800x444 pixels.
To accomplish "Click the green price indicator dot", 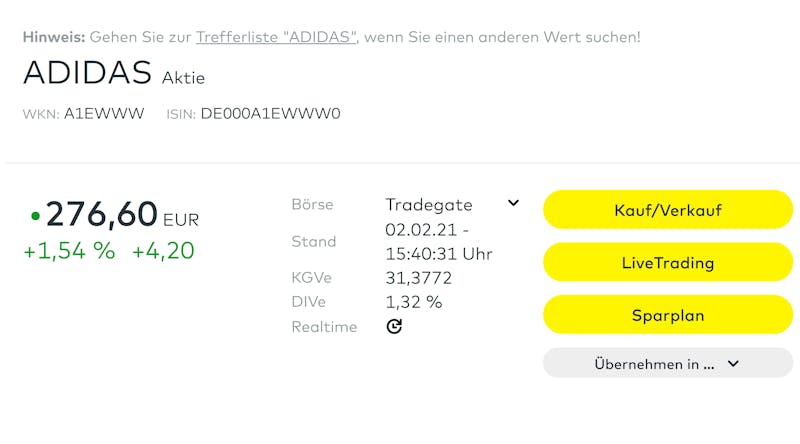I will coord(35,215).
